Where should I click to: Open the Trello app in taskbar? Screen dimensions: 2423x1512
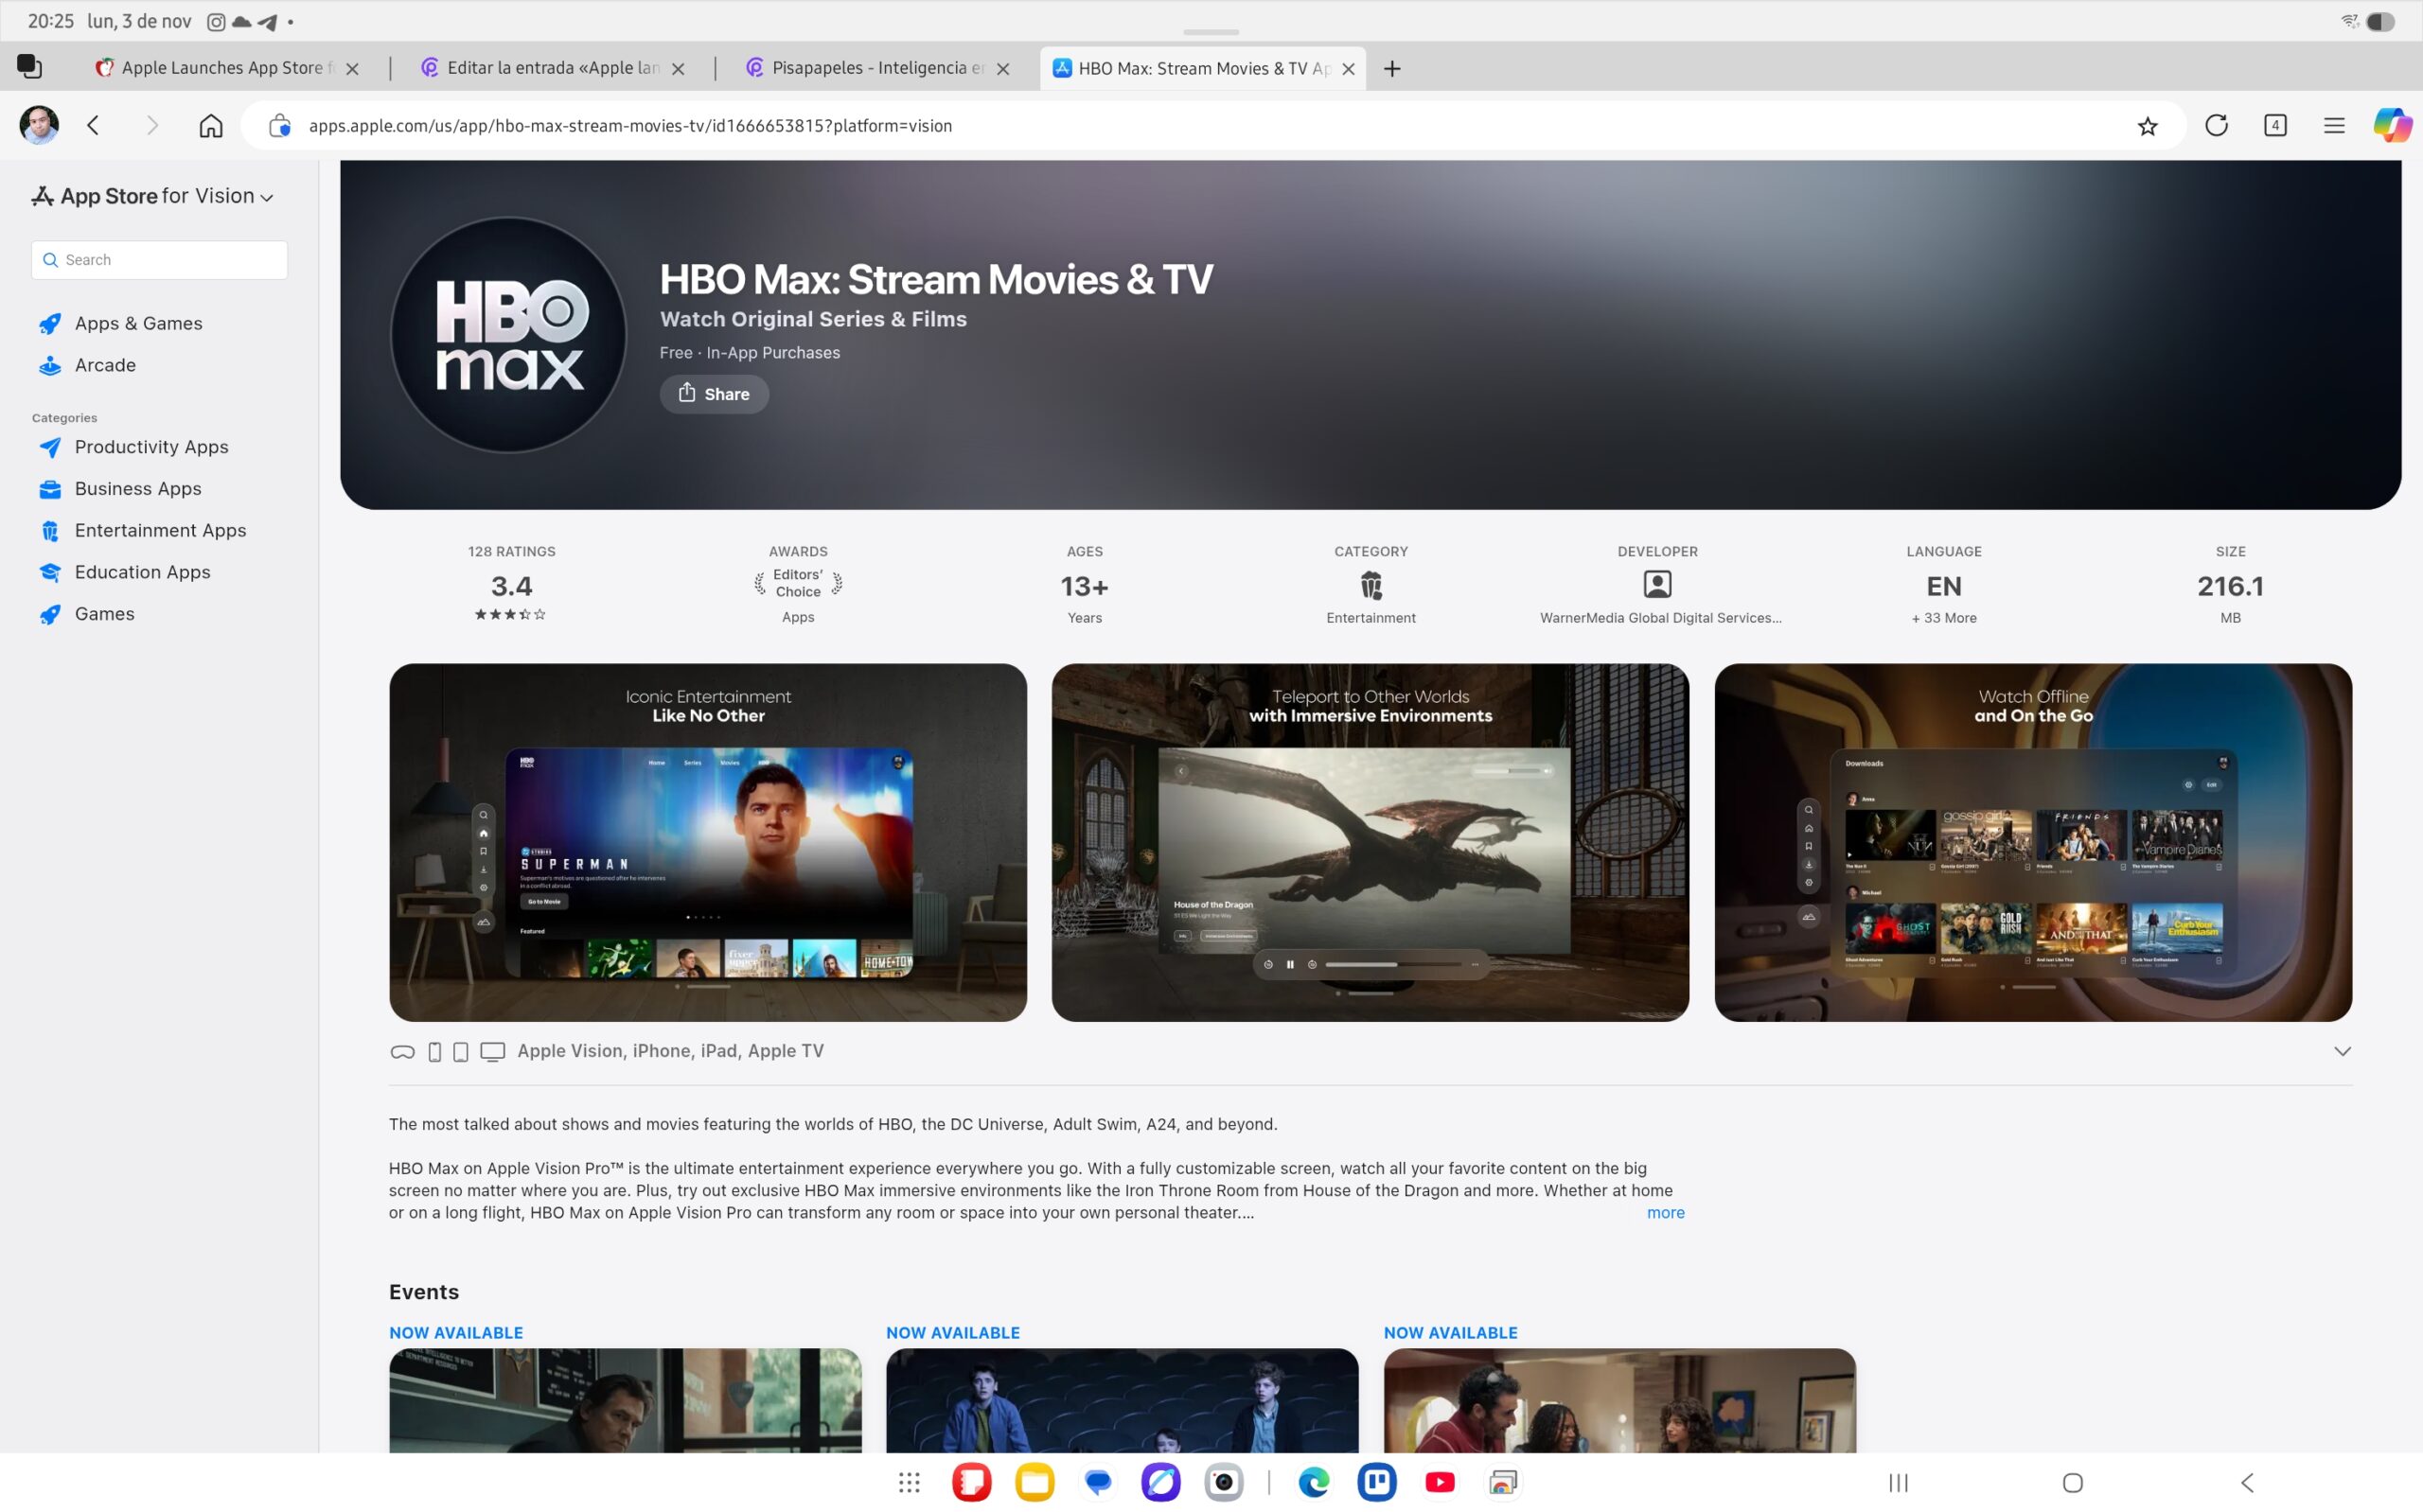[1376, 1482]
